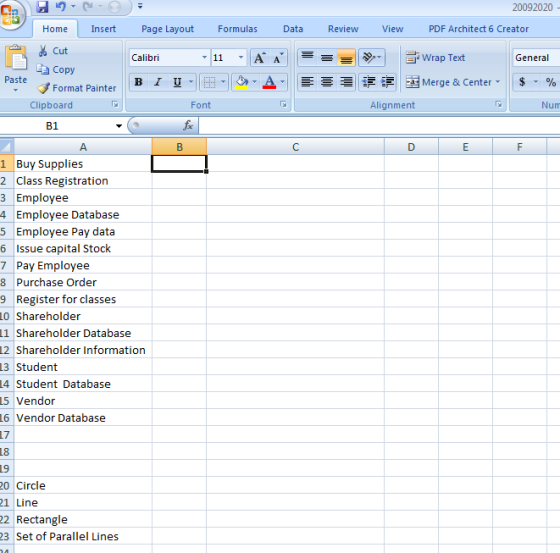Switch to the Home tab

click(55, 29)
